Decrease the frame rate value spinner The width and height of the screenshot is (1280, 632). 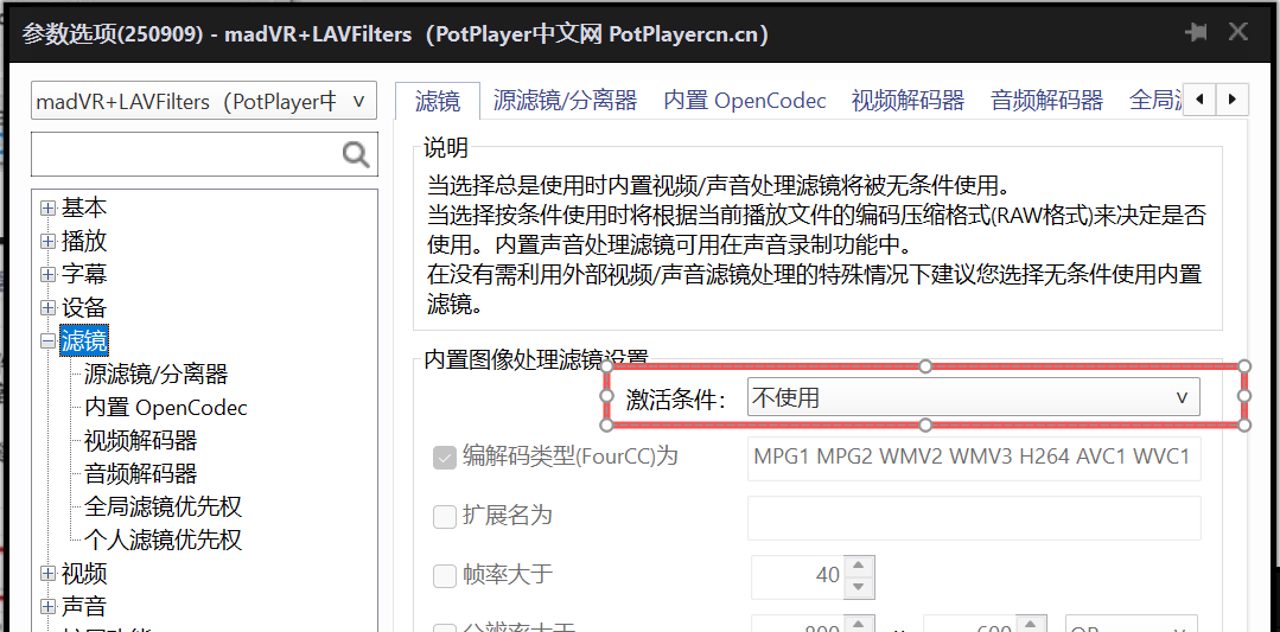click(x=859, y=588)
